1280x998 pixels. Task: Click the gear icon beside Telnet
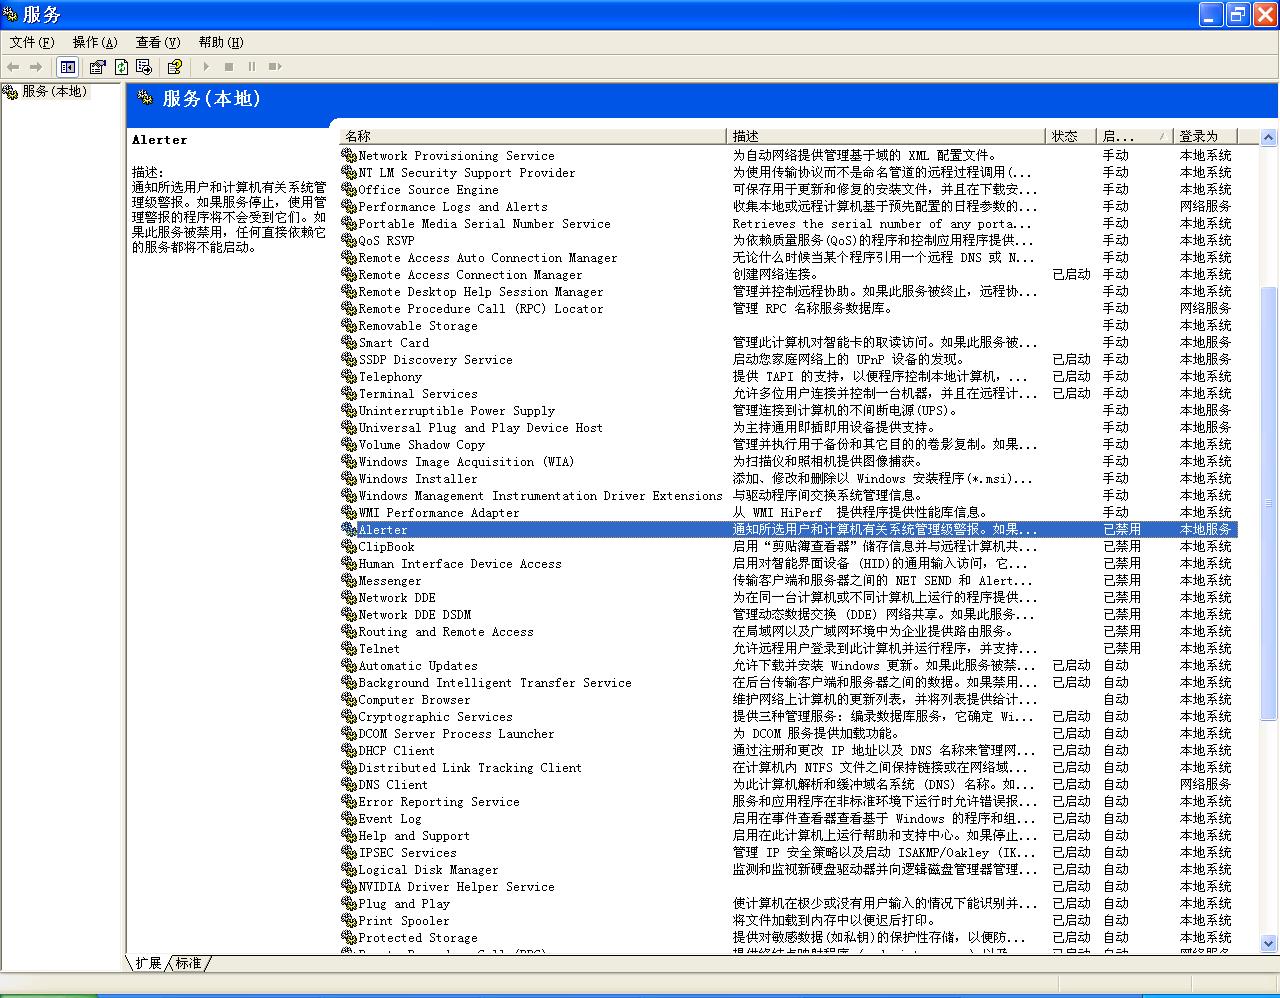click(349, 649)
